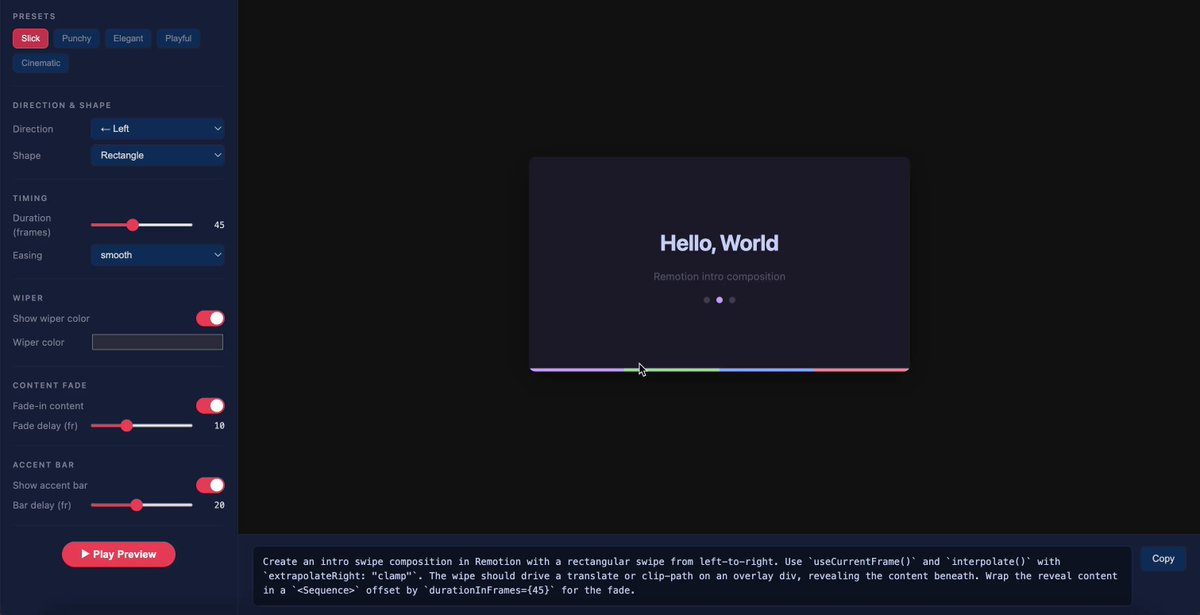Image resolution: width=1200 pixels, height=615 pixels.
Task: Open the Wiper color swatch picker
Action: pyautogui.click(x=157, y=342)
